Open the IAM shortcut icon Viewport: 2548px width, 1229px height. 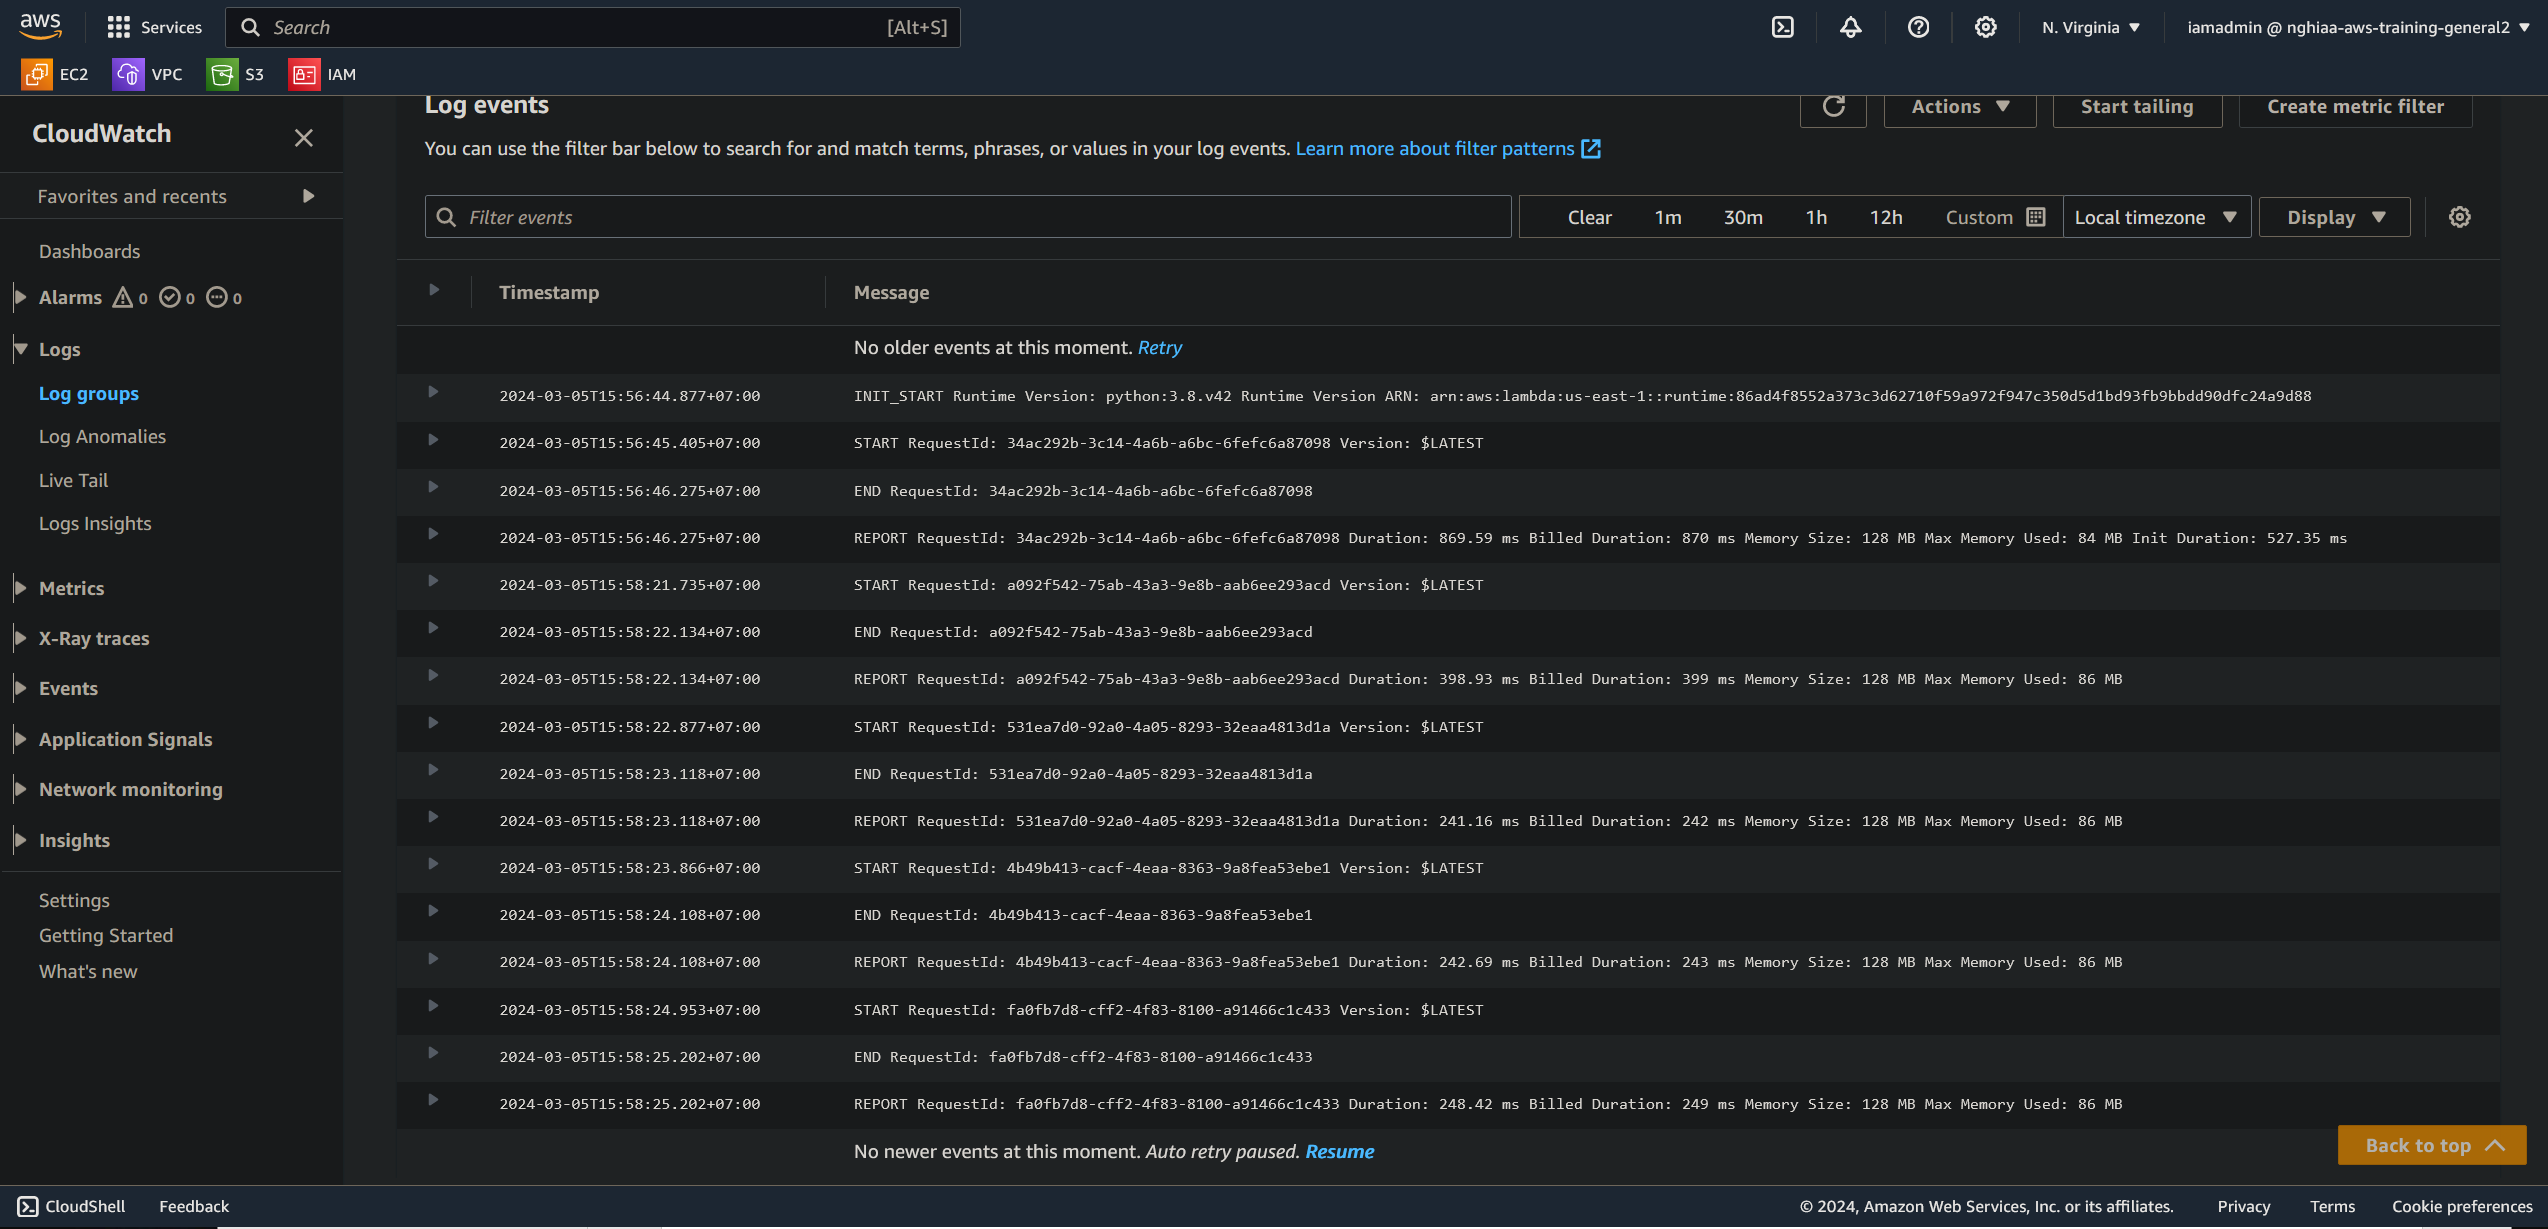pos(304,74)
